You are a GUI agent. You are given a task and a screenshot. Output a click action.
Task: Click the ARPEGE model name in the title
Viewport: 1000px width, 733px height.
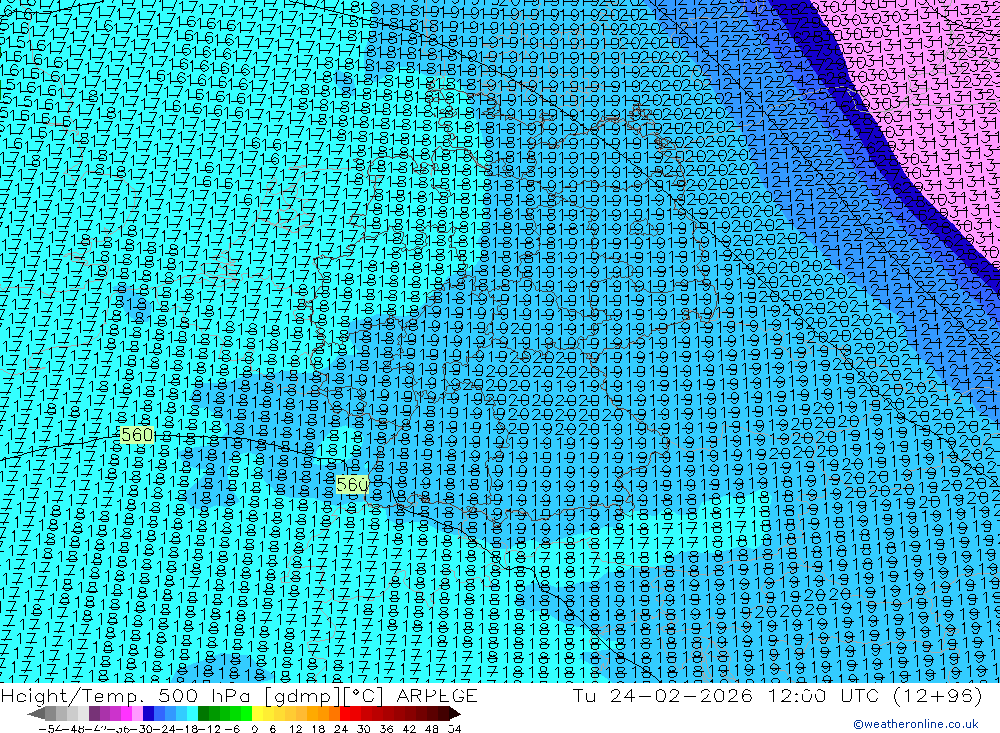click(437, 695)
